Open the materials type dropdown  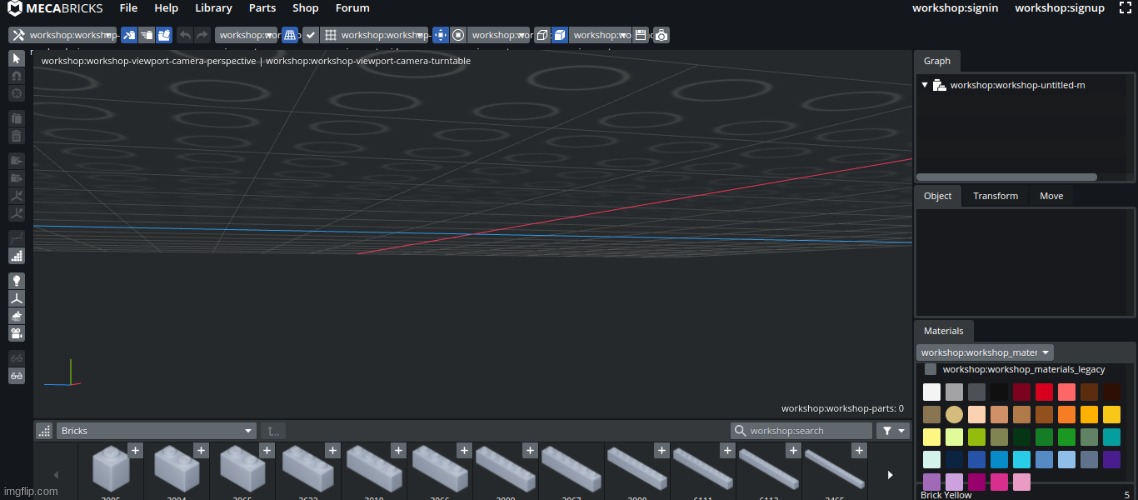pos(985,352)
